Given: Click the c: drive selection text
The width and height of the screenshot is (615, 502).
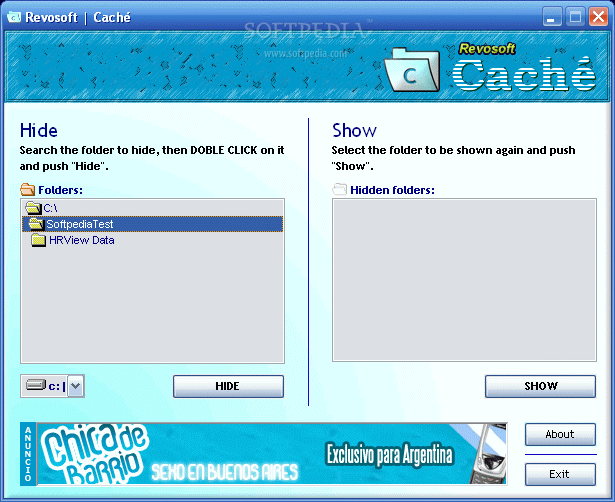Looking at the screenshot, I should click(55, 386).
